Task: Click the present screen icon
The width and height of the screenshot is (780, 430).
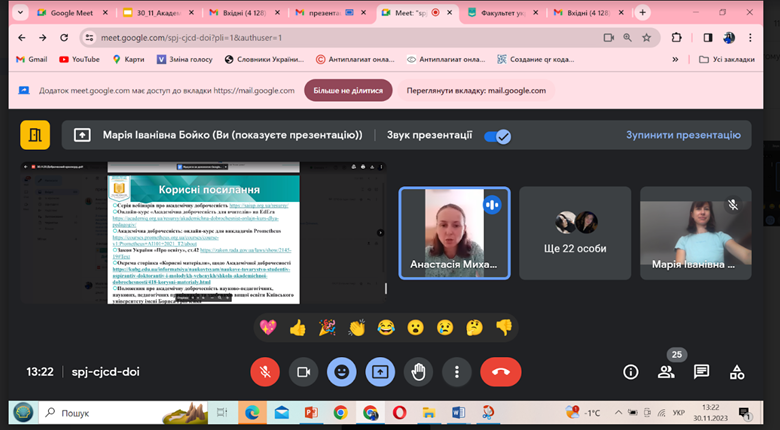Action: 380,371
